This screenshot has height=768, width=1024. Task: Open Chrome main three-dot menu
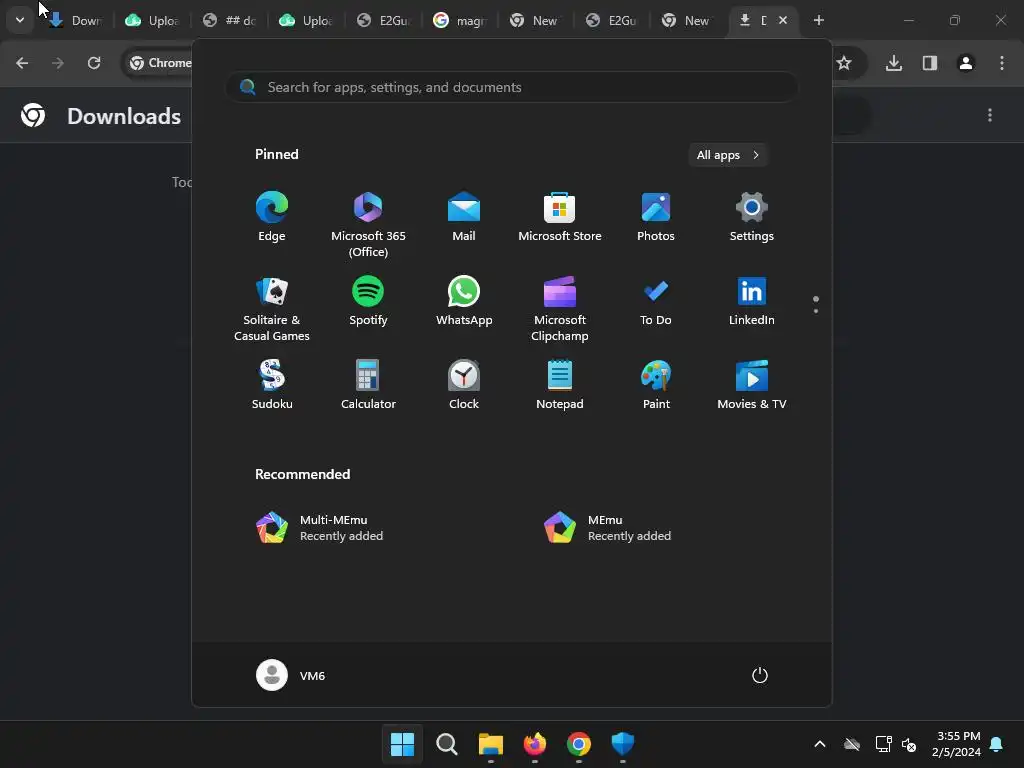pyautogui.click(x=1001, y=63)
